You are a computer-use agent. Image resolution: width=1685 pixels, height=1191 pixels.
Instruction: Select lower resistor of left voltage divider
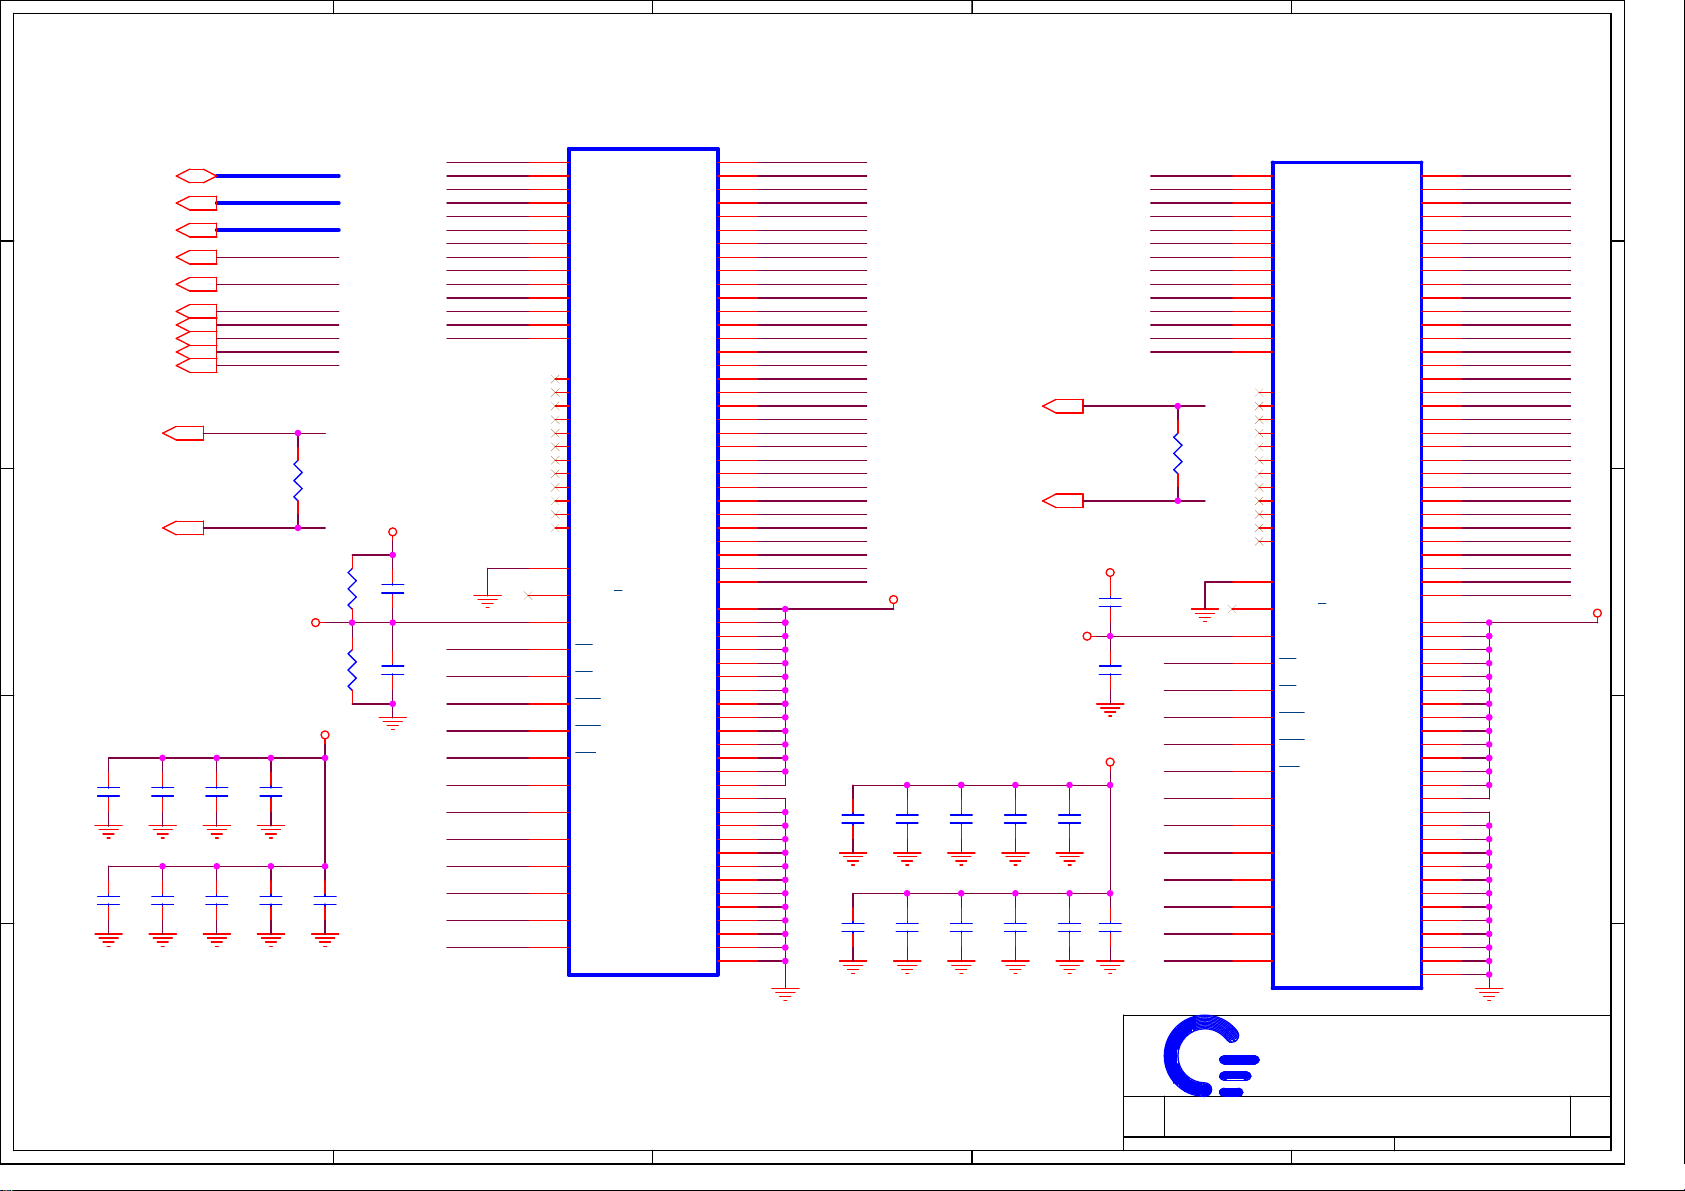[352, 670]
